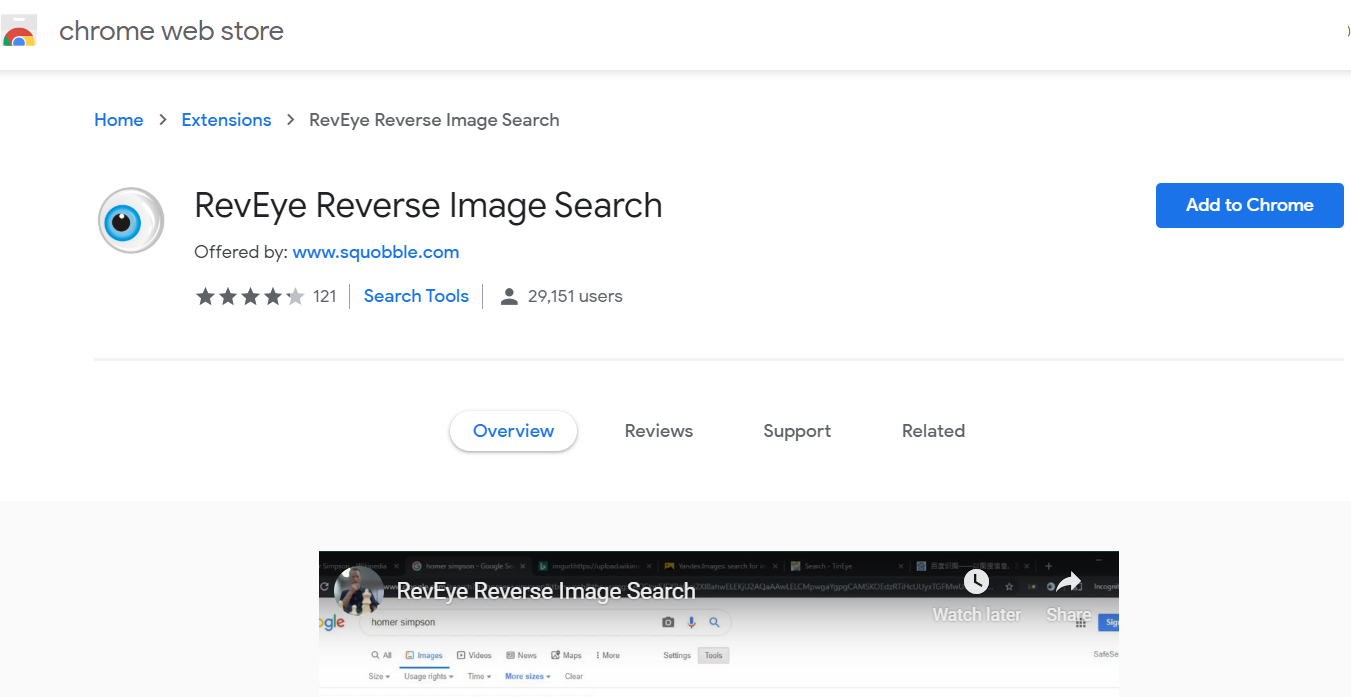Open the Extensions breadcrumb link

coord(226,120)
